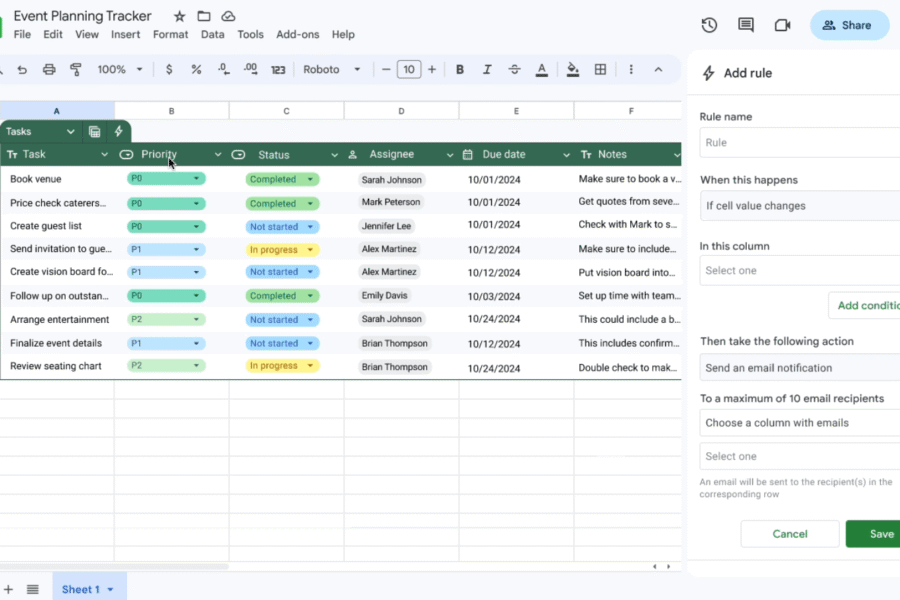Open the Priority column dropdown arrow

[x=218, y=154]
